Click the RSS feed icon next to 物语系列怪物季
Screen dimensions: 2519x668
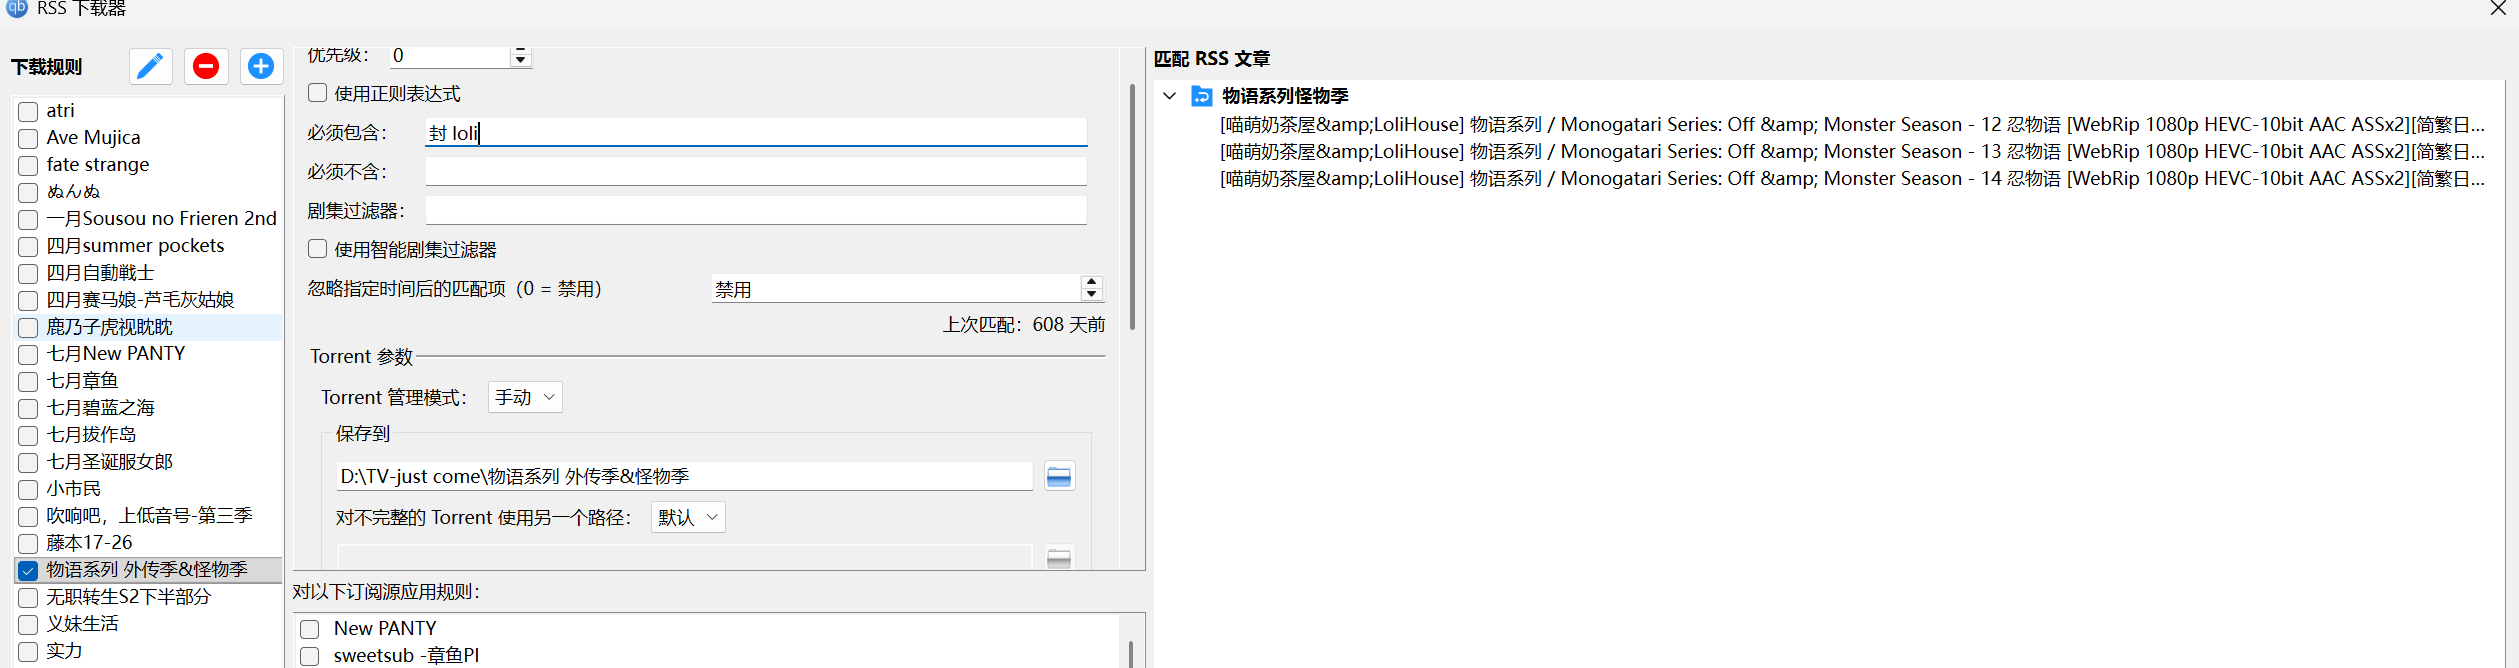1201,96
